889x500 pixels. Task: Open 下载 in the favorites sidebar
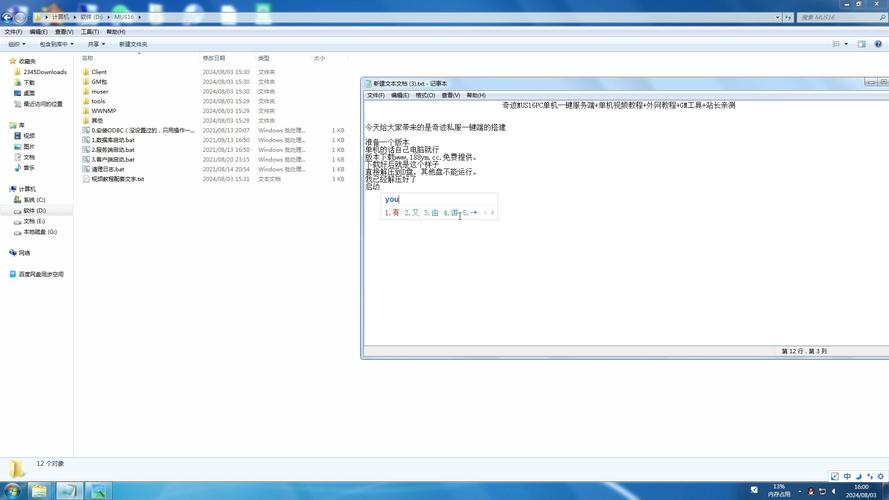click(29, 82)
